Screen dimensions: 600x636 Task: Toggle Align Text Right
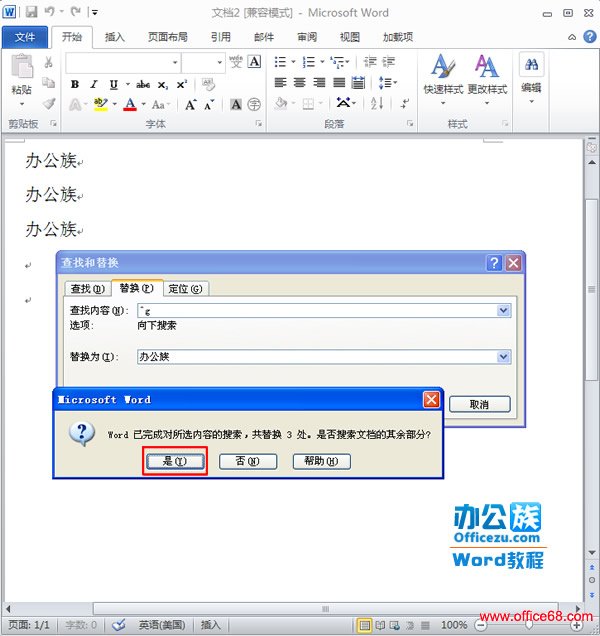coord(319,83)
